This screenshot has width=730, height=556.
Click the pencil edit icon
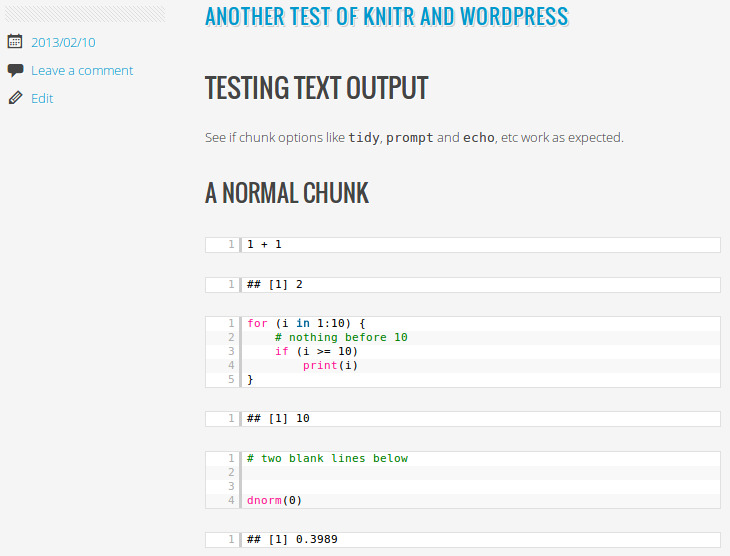click(15, 98)
